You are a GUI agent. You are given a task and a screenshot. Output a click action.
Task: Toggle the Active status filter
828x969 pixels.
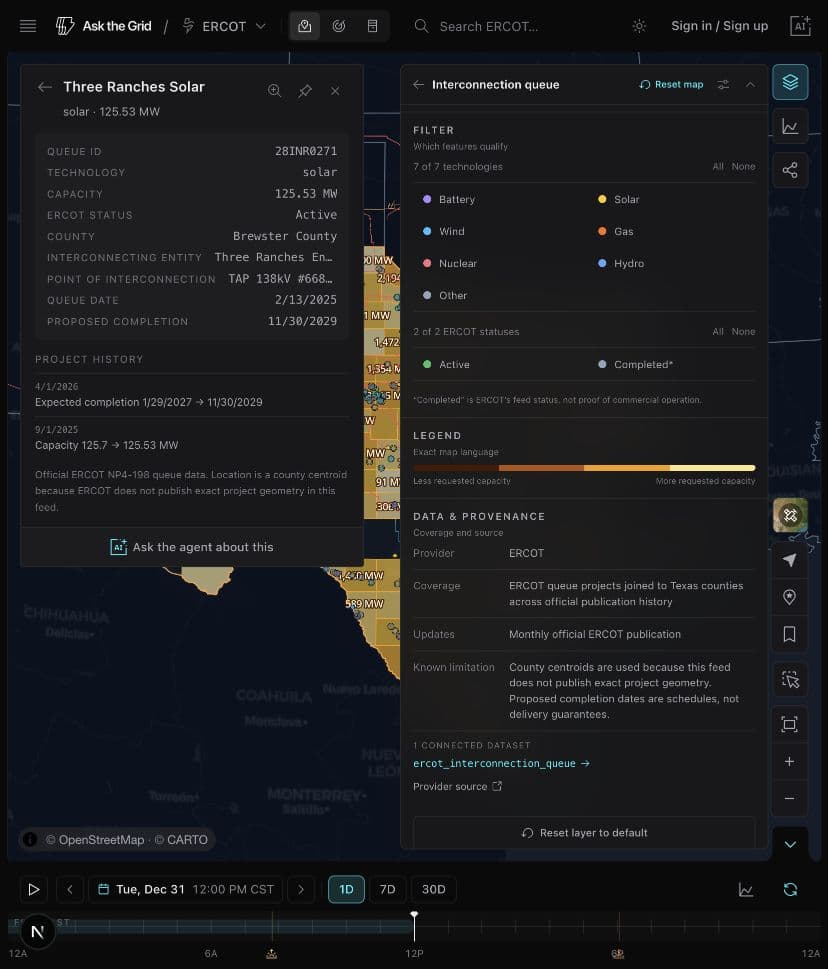(x=446, y=365)
